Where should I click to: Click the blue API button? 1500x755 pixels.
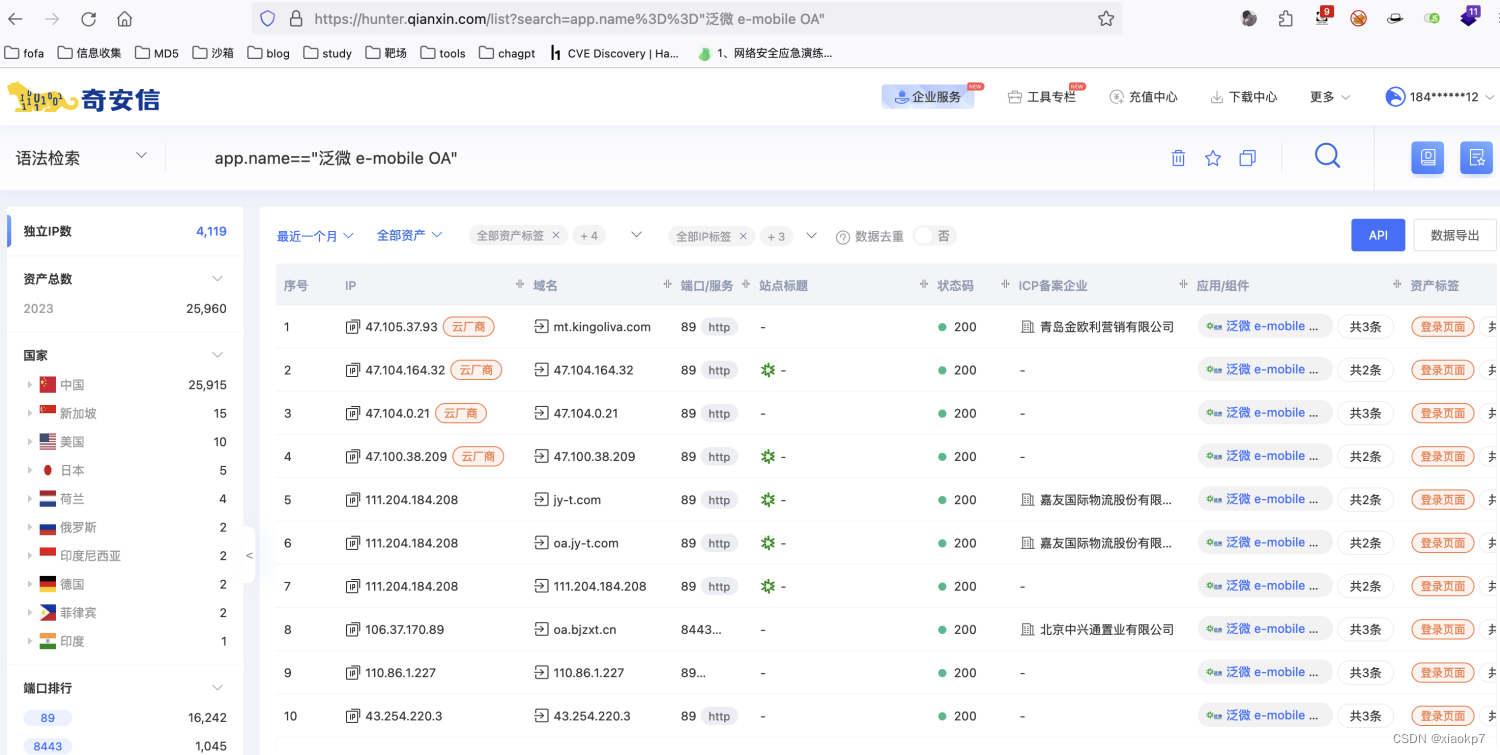(1378, 235)
